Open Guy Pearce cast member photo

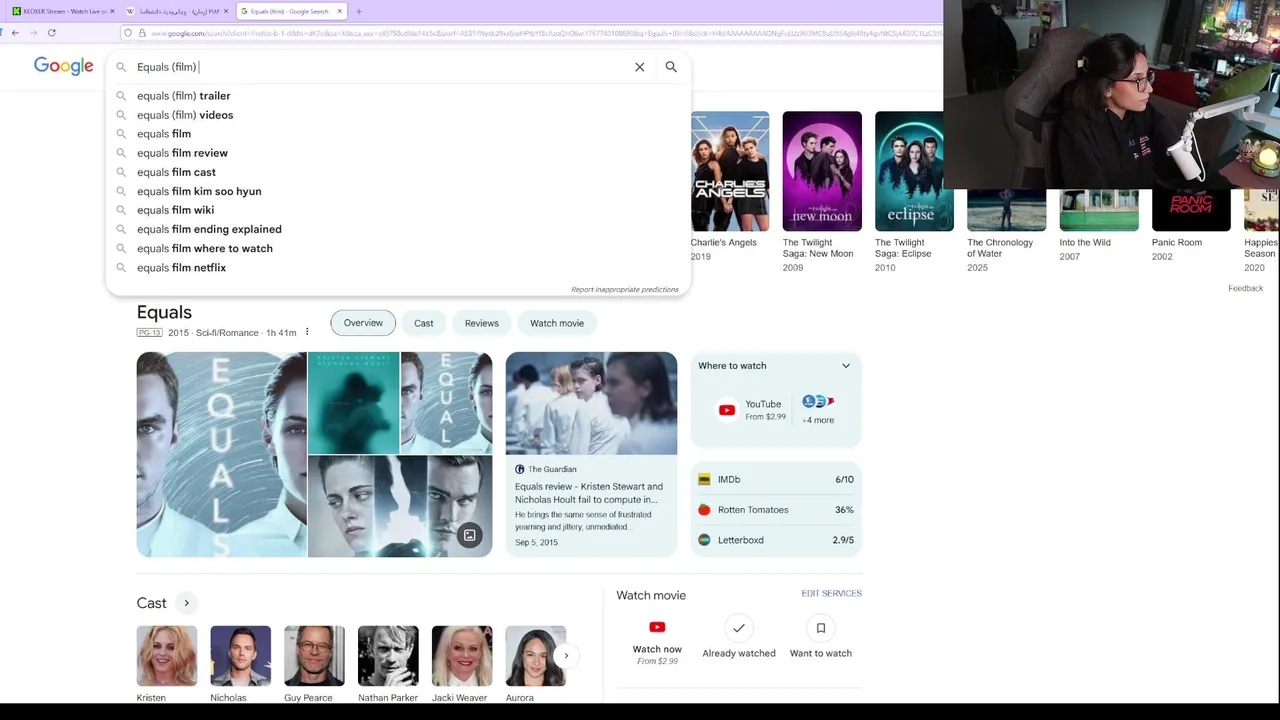[x=314, y=656]
